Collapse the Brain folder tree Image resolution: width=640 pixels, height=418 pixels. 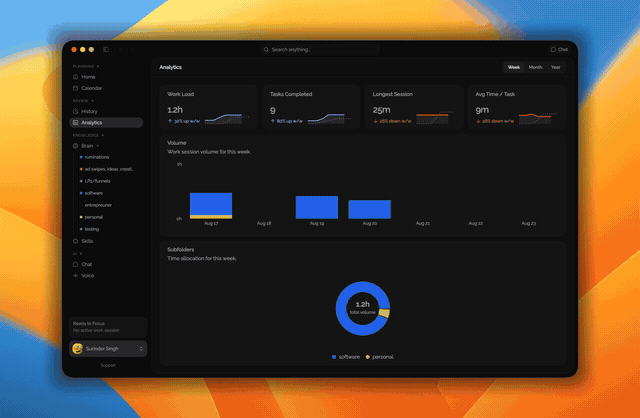[98, 146]
